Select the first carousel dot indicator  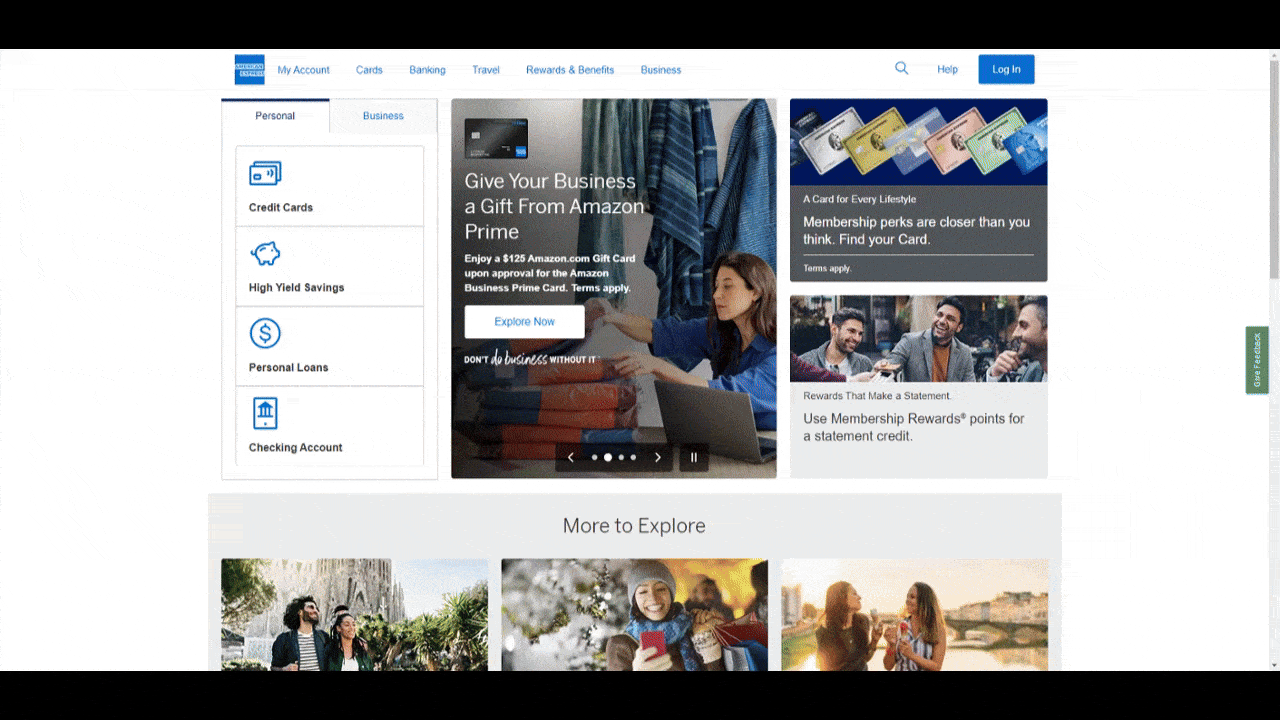pos(595,457)
